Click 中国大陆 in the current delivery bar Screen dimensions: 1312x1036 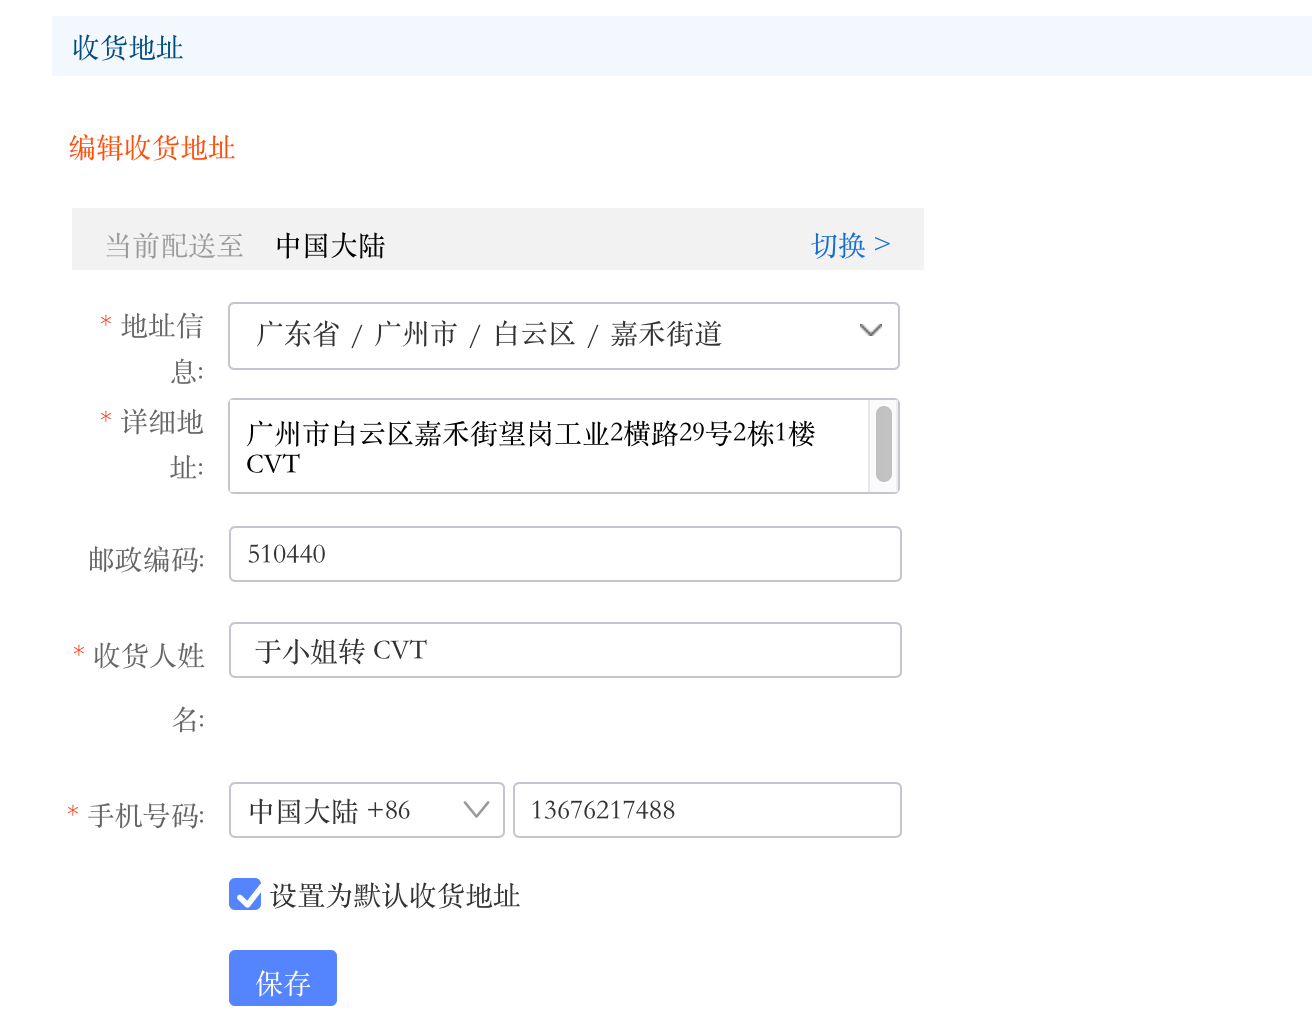click(x=330, y=246)
